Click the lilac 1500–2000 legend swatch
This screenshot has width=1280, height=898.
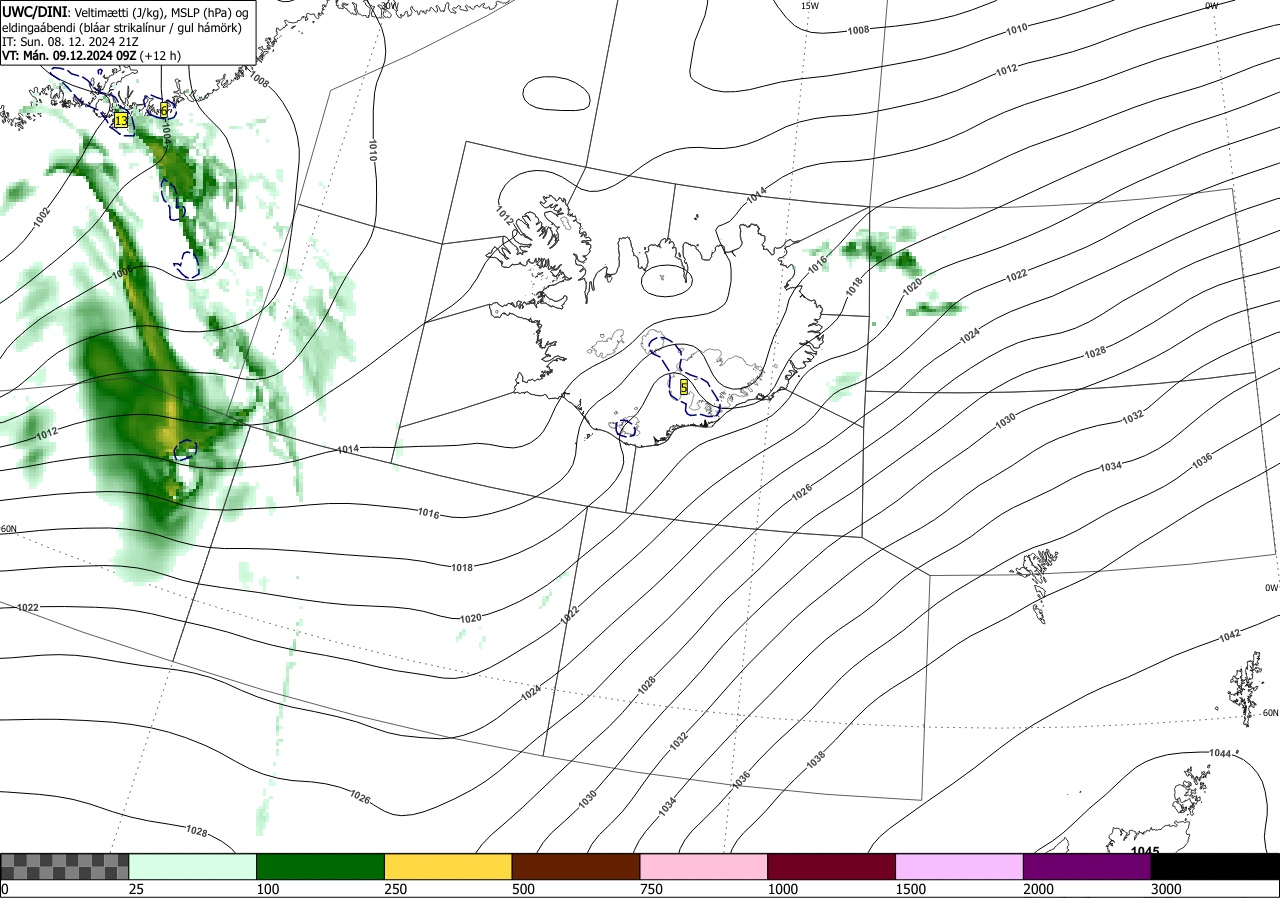click(x=960, y=866)
